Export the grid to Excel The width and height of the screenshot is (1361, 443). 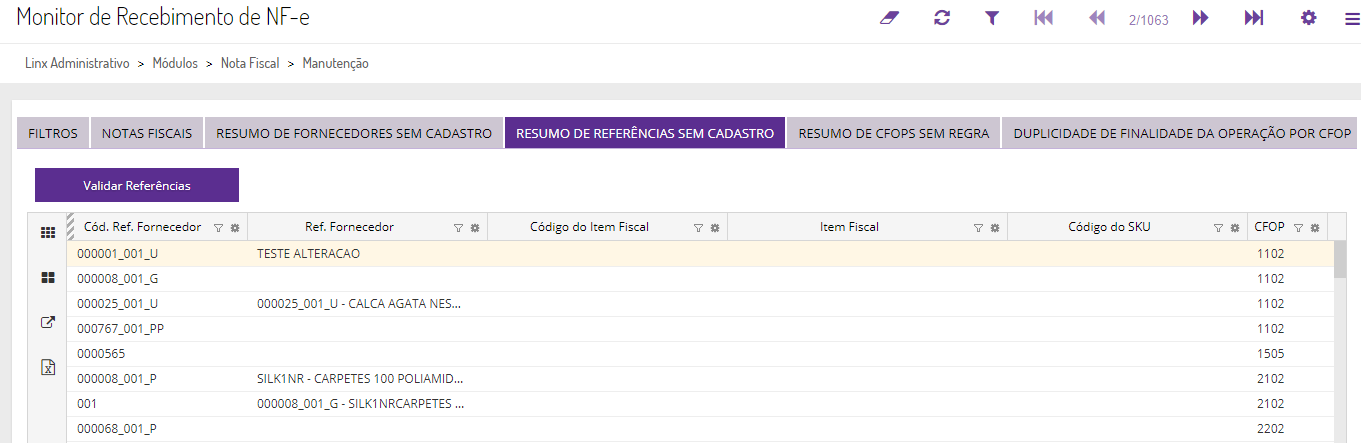(47, 367)
